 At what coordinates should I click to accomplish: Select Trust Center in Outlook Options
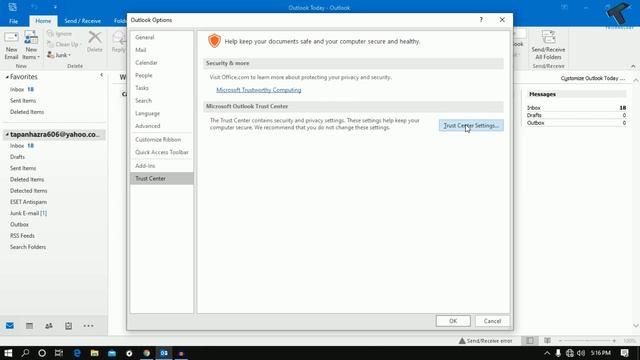[x=162, y=178]
